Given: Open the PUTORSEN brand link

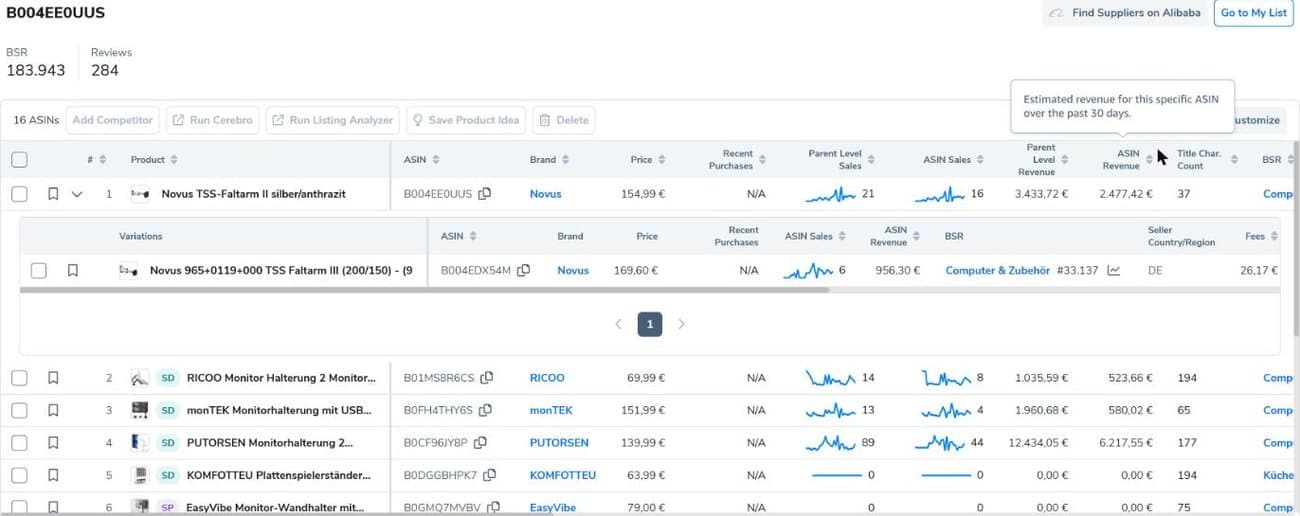Looking at the screenshot, I should [559, 442].
